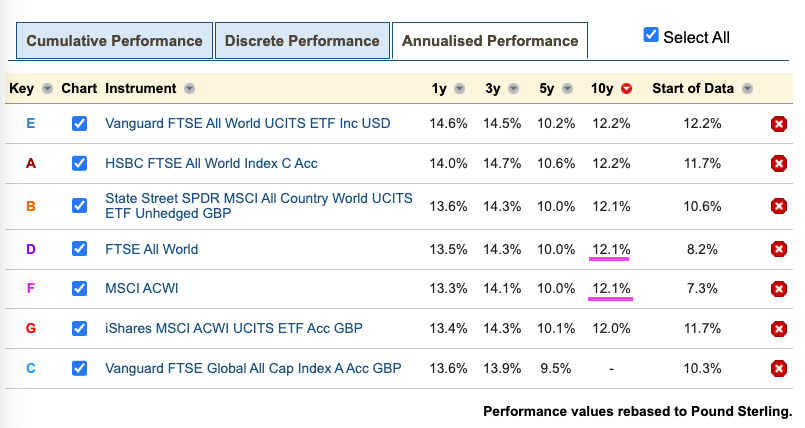Delete iShares MSCI ACWI UCITS ETF row
805x428 pixels.
[778, 329]
